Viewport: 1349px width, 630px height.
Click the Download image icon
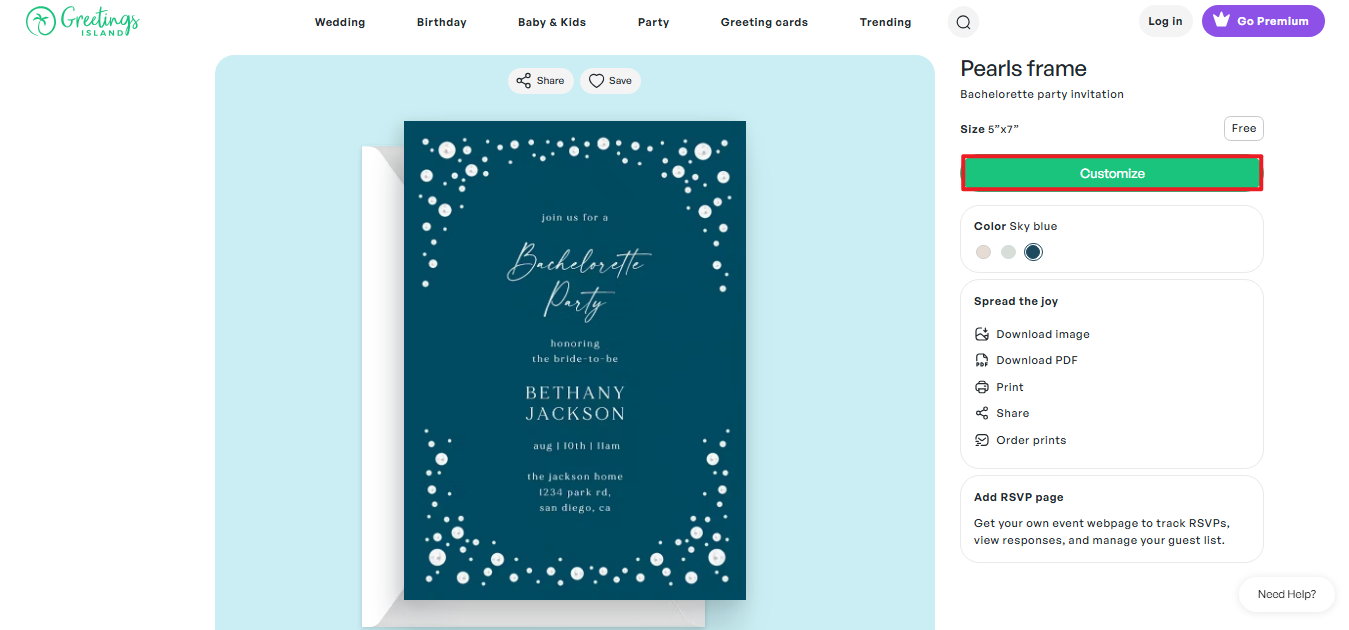[982, 334]
